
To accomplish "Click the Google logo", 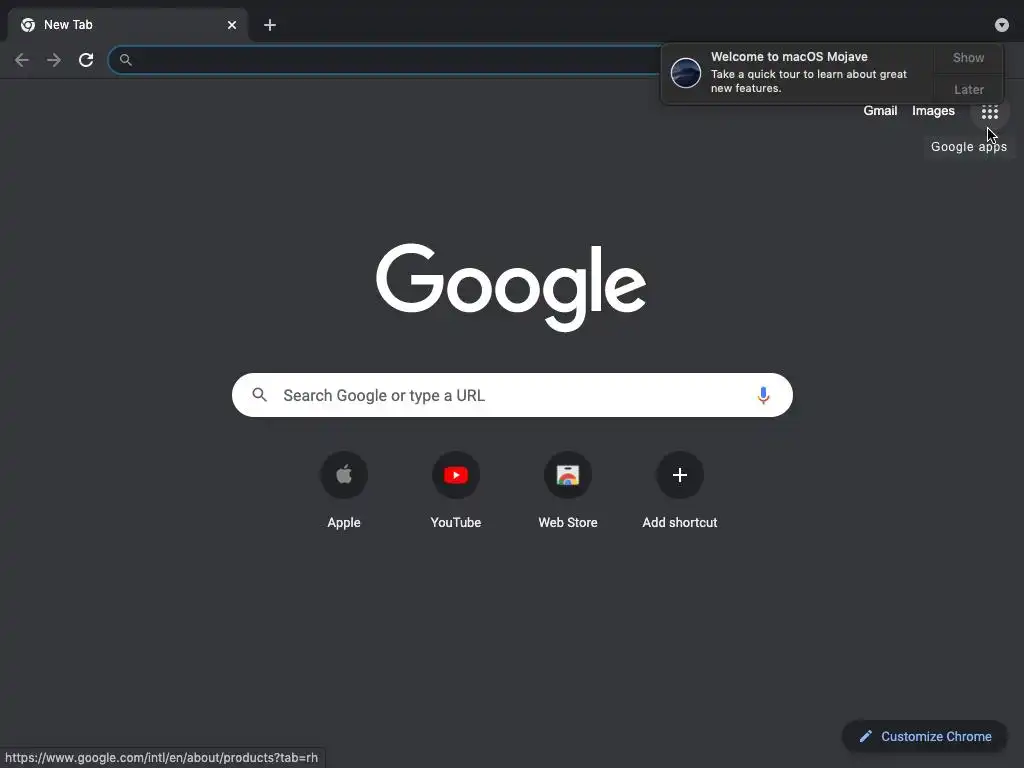I will click(511, 287).
